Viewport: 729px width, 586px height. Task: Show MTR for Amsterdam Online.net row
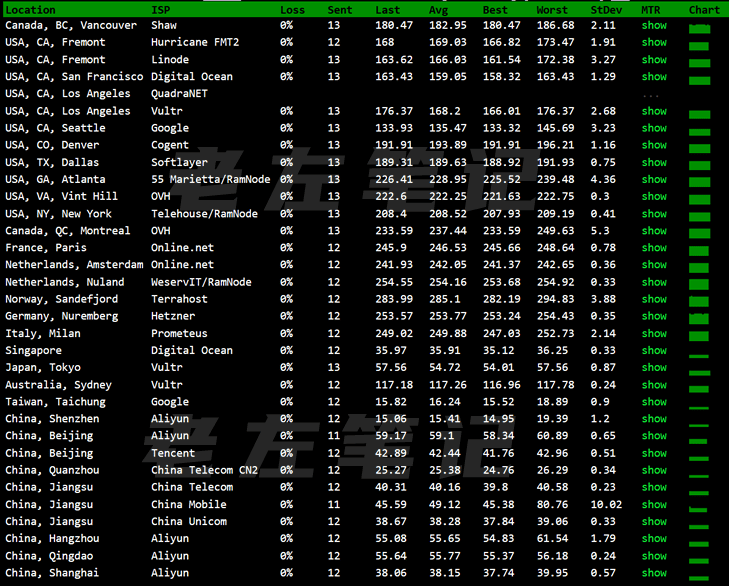pos(654,265)
